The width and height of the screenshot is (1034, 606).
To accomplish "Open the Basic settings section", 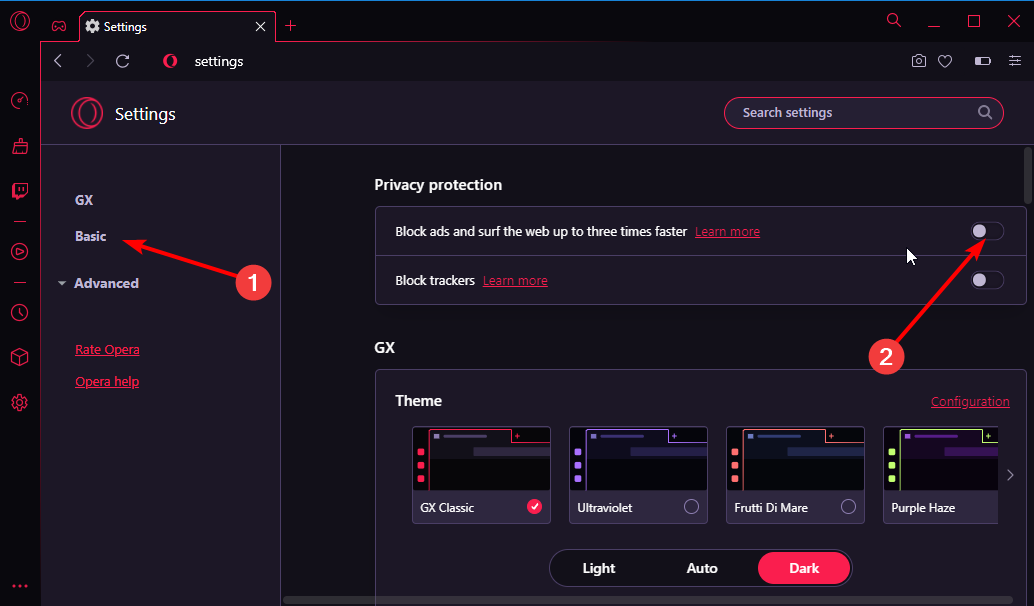I will [90, 236].
